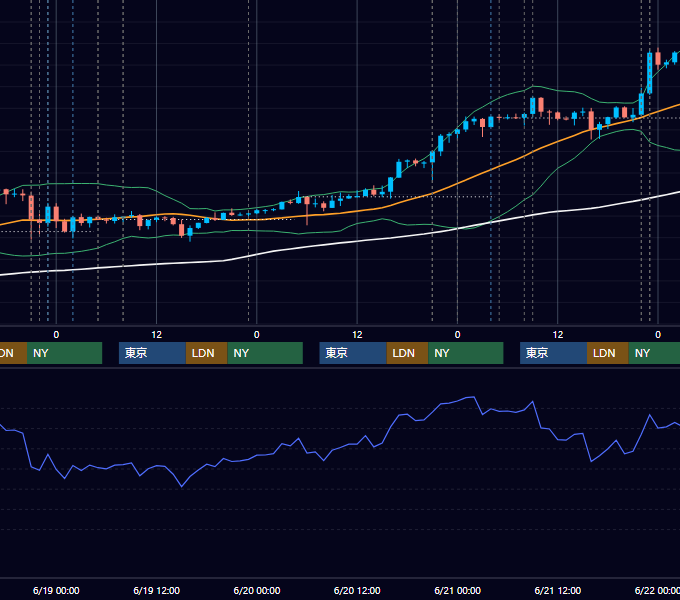Viewport: 680px width, 600px height.
Task: Select the NY session block spanning 6/20 00:00
Action: pyautogui.click(x=265, y=353)
